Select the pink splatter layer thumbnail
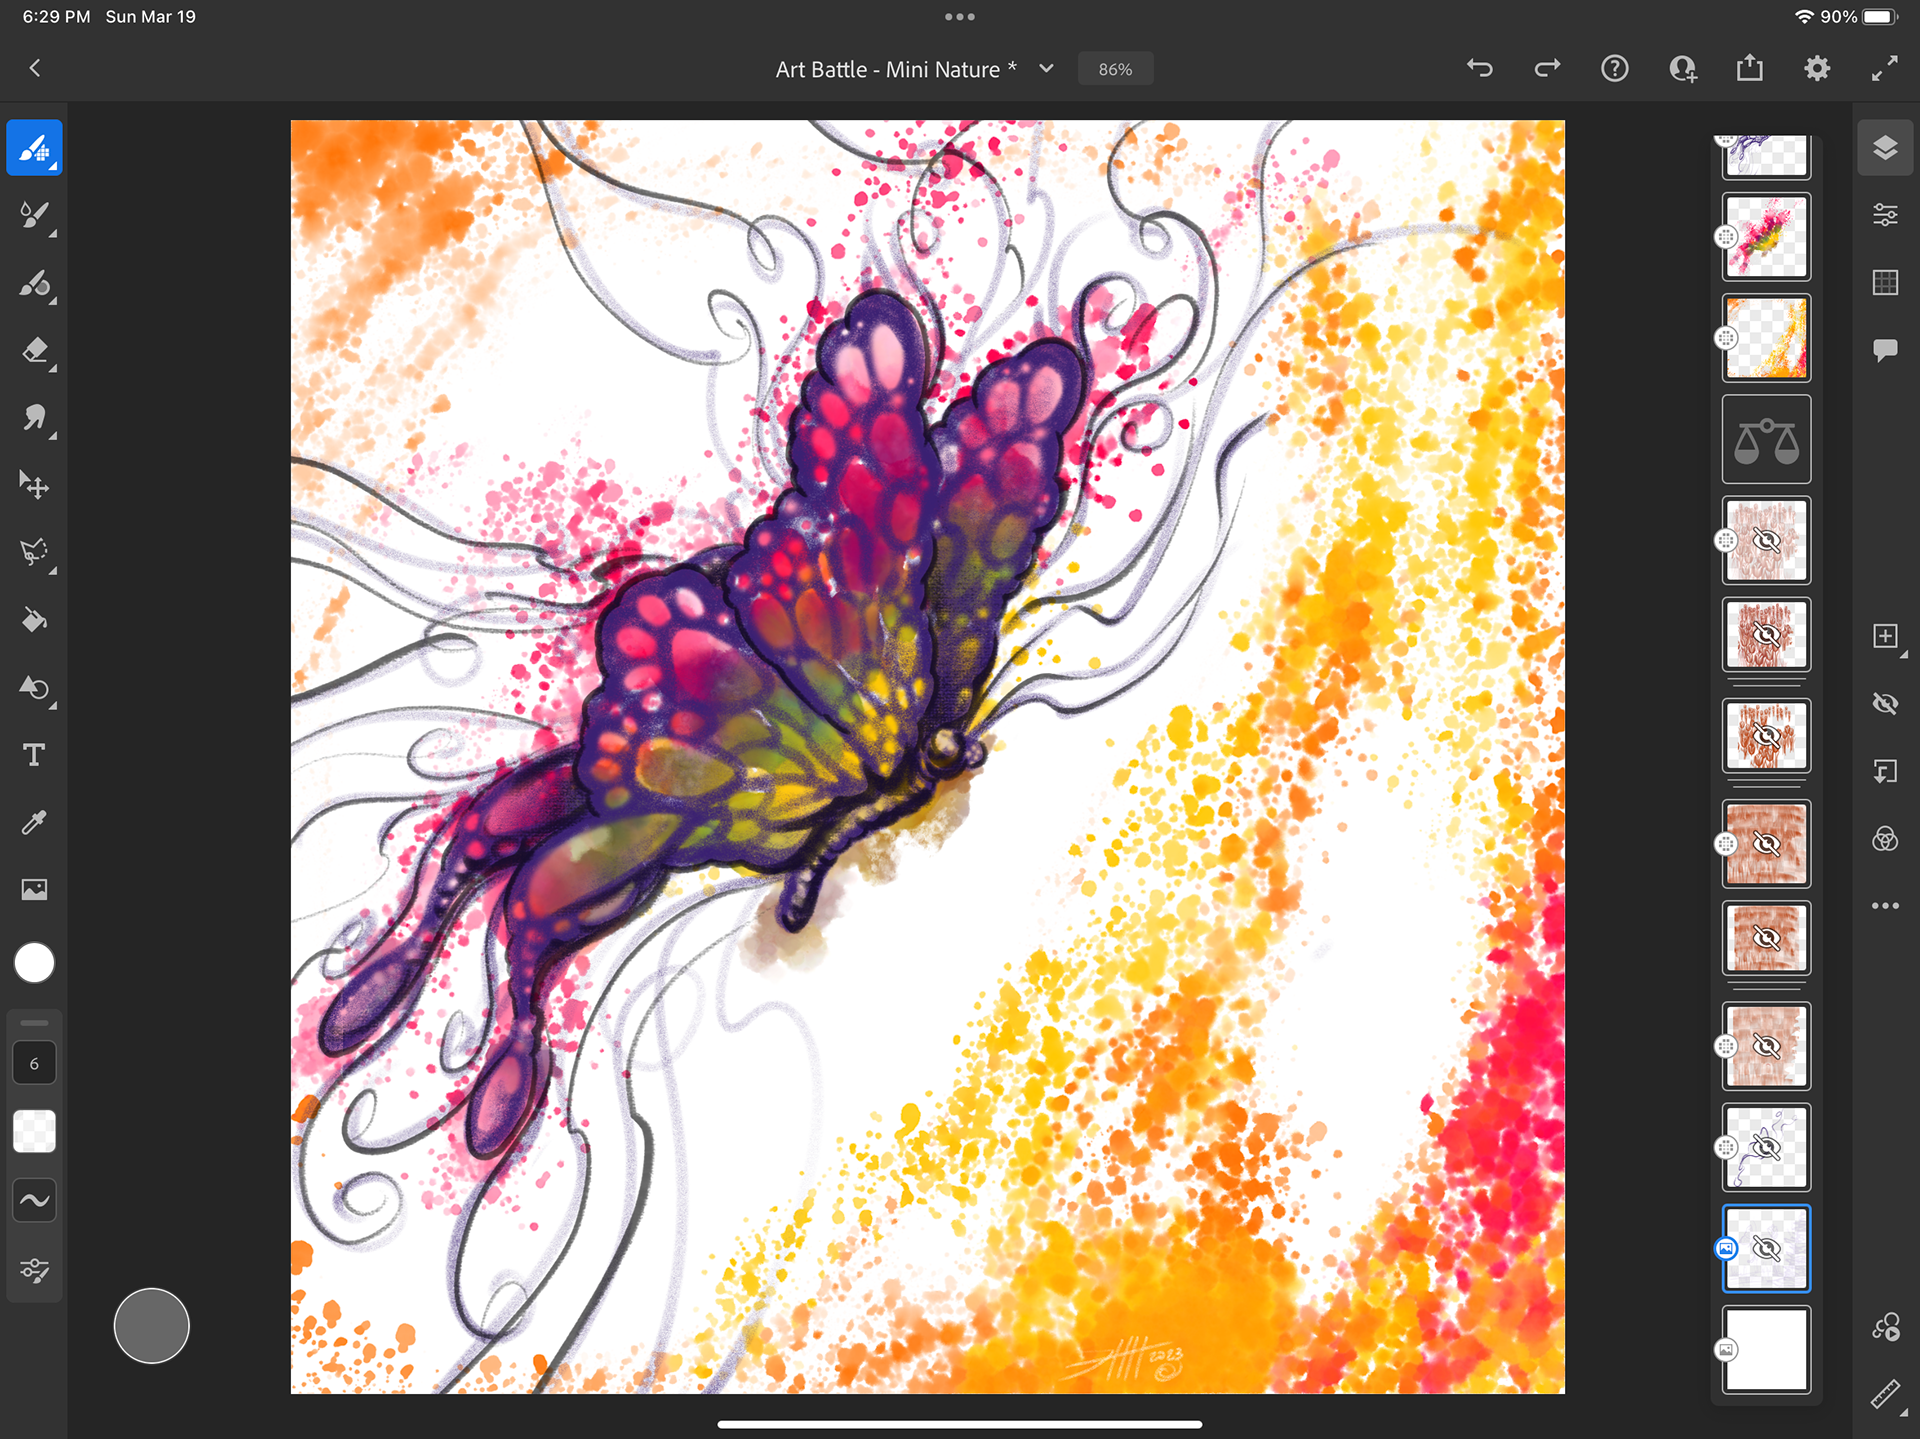This screenshot has height=1439, width=1920. pyautogui.click(x=1766, y=237)
